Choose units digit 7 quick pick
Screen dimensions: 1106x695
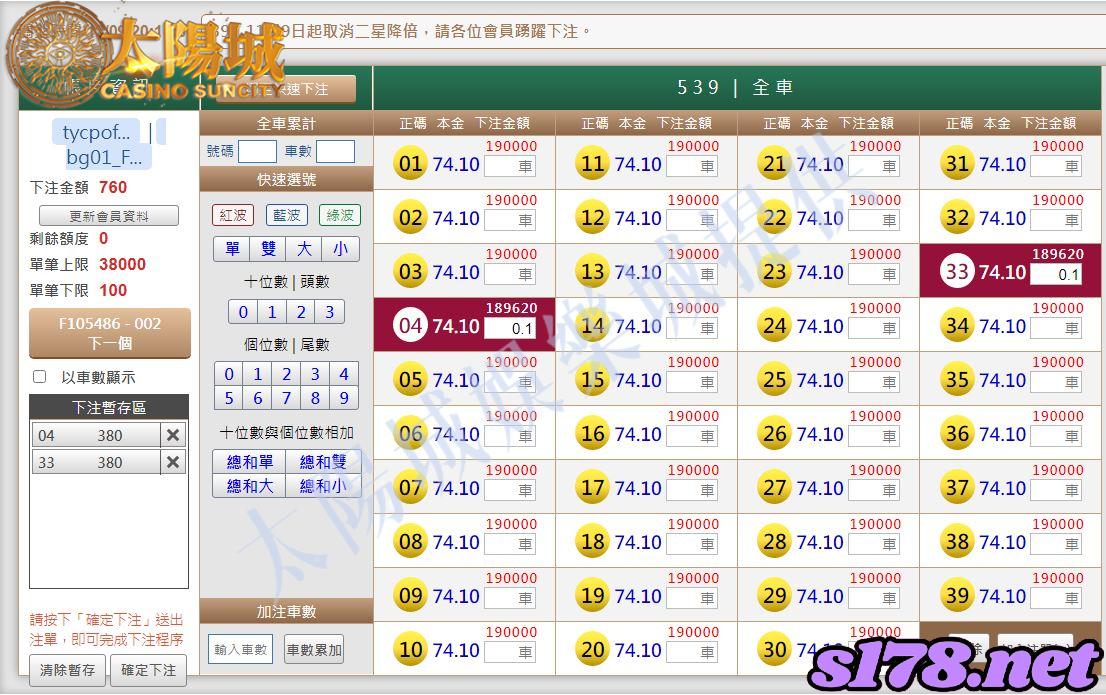pyautogui.click(x=286, y=398)
